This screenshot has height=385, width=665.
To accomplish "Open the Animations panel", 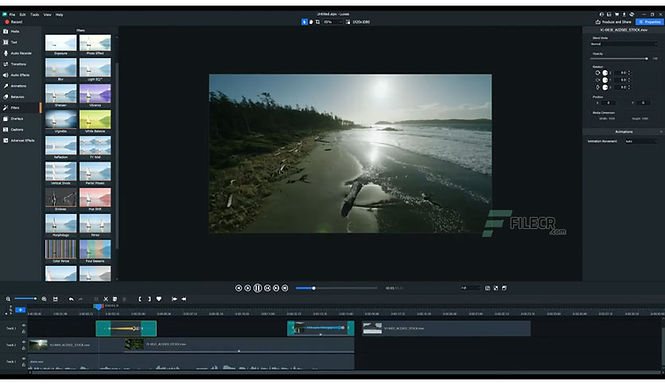I will coord(16,86).
